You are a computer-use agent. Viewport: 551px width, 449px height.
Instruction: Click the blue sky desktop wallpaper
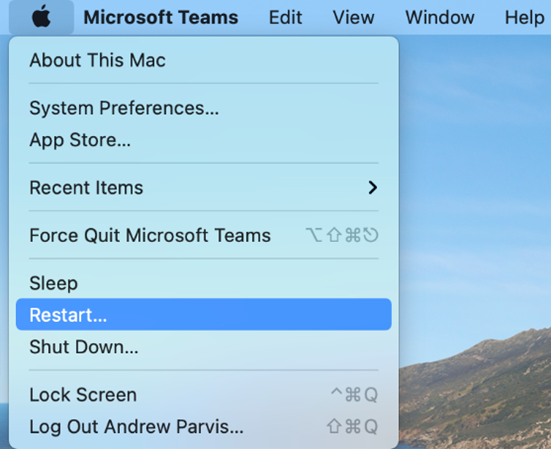click(474, 176)
